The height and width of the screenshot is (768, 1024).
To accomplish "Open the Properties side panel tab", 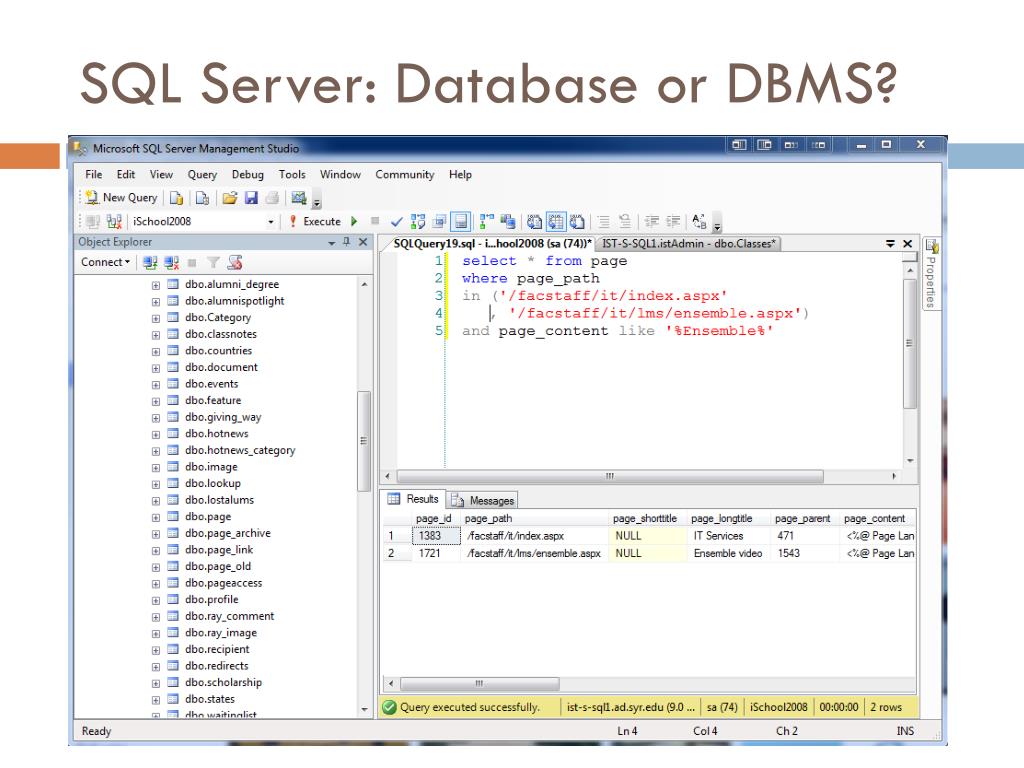I will pyautogui.click(x=931, y=273).
